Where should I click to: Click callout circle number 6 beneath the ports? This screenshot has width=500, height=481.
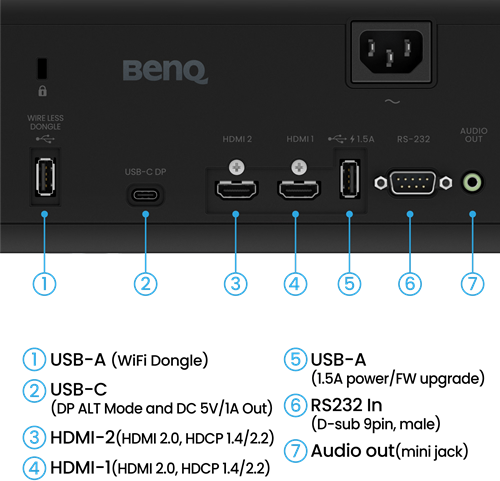point(410,284)
